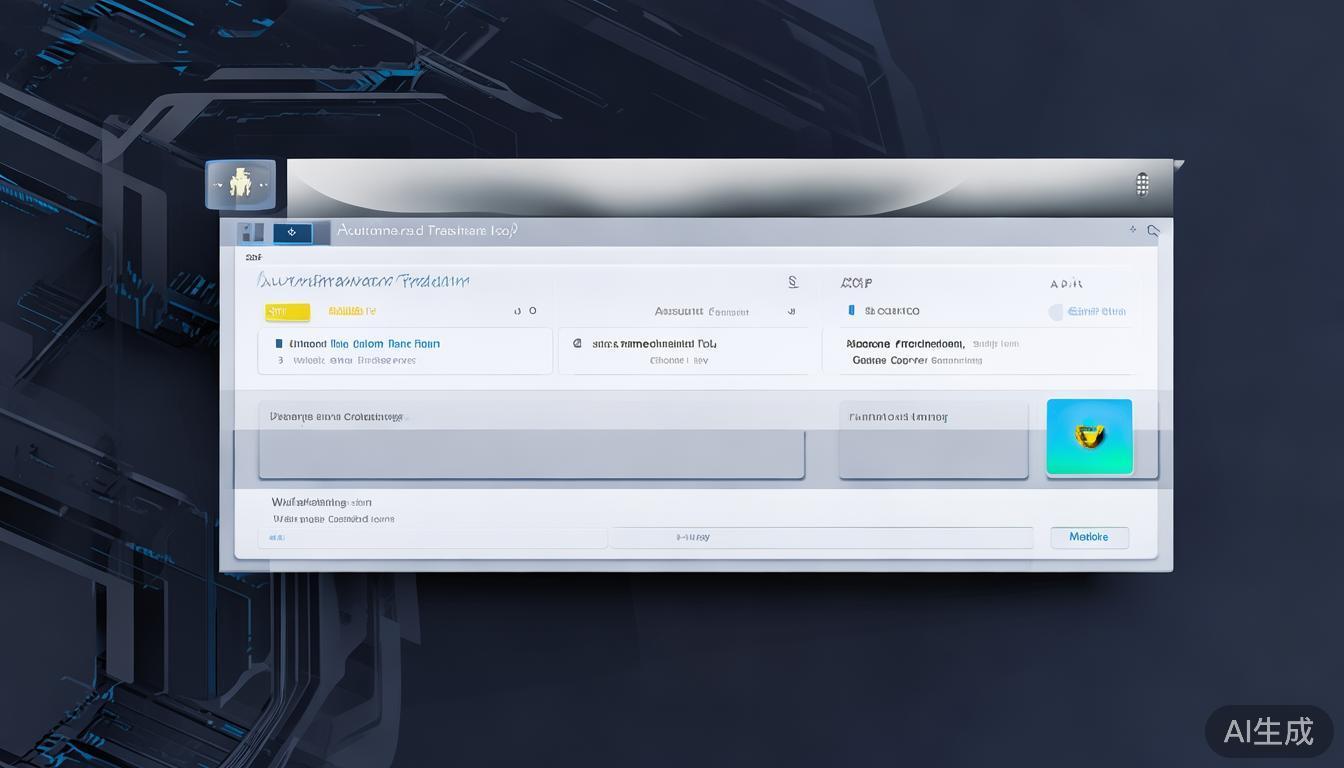Click the circular icon beside middle card text
This screenshot has height=768, width=1344.
(x=577, y=343)
